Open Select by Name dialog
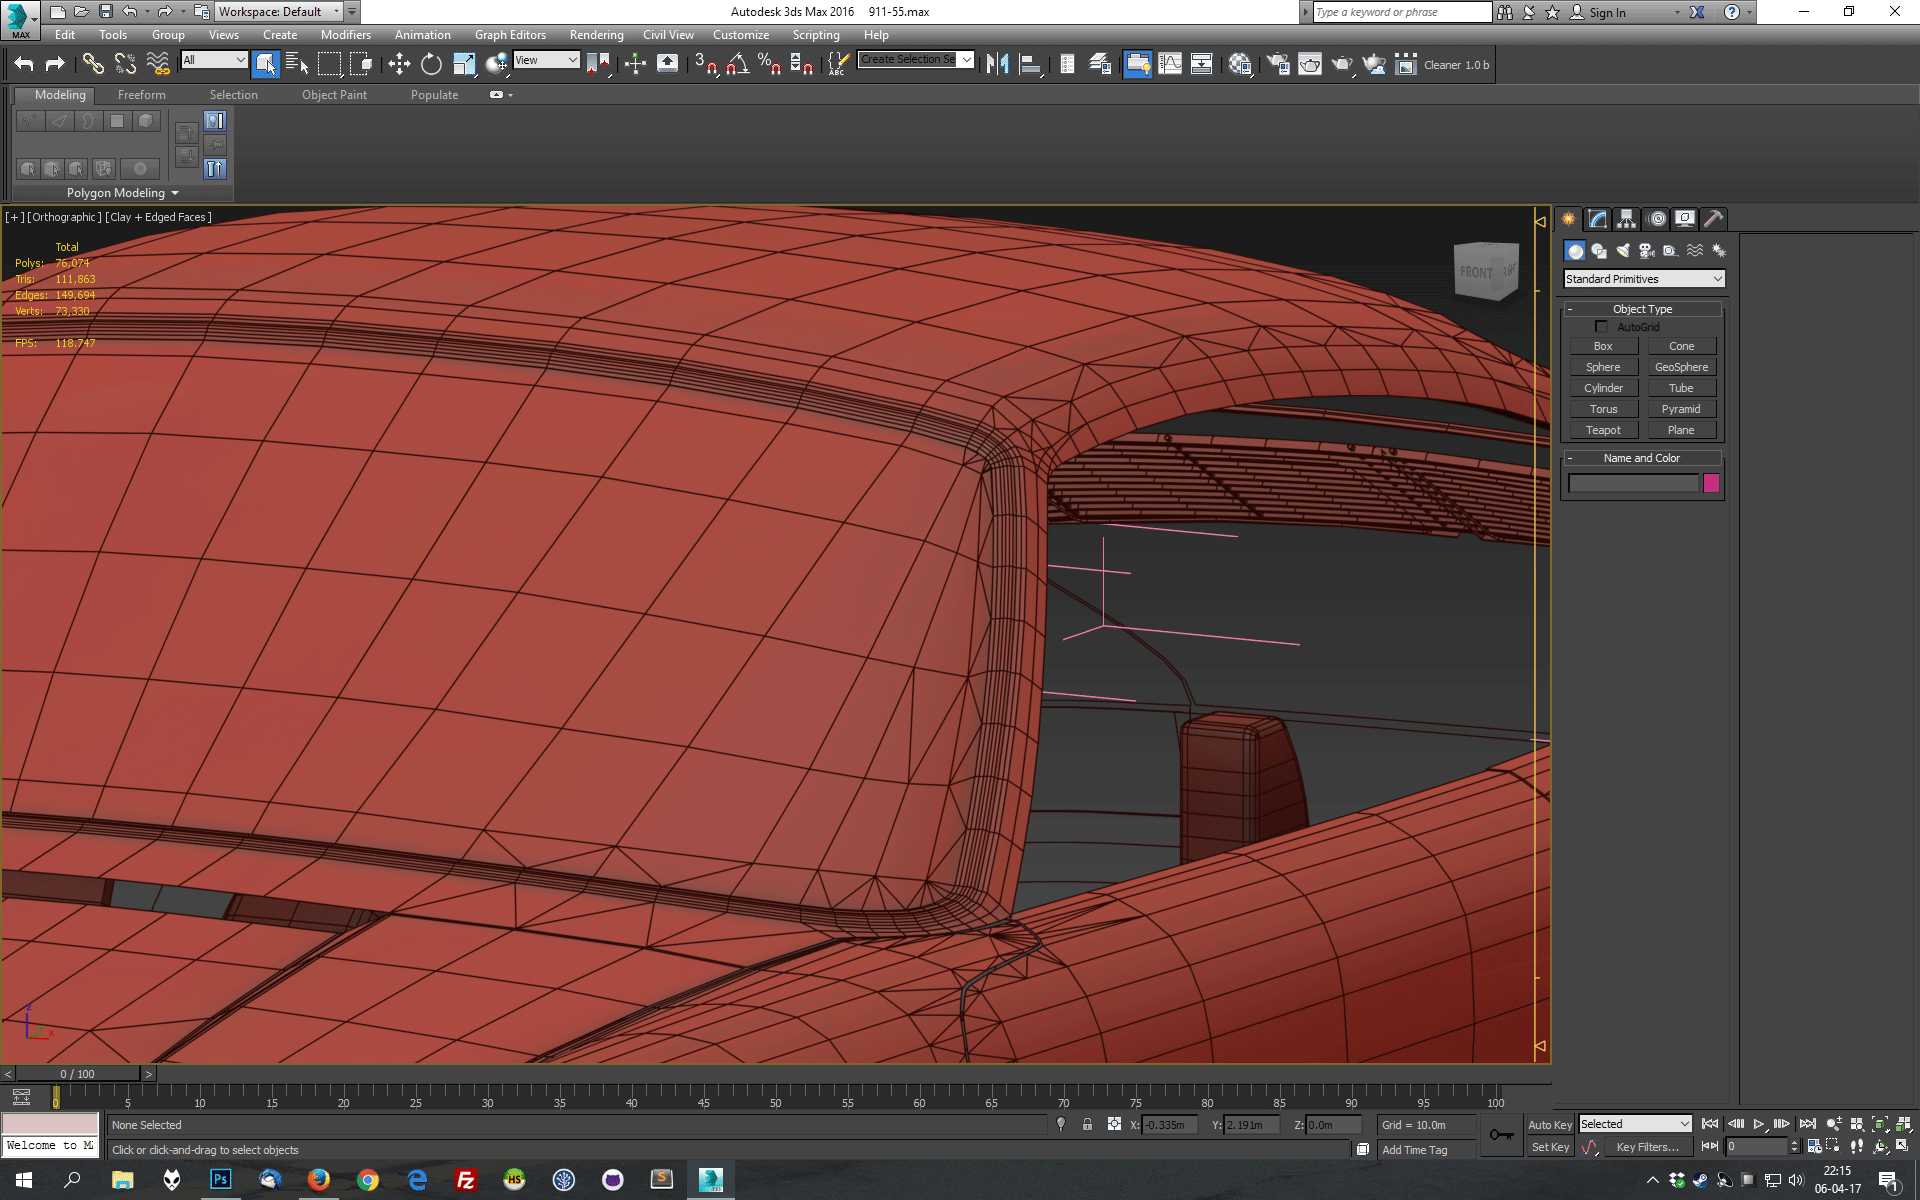The width and height of the screenshot is (1920, 1200). coord(297,65)
